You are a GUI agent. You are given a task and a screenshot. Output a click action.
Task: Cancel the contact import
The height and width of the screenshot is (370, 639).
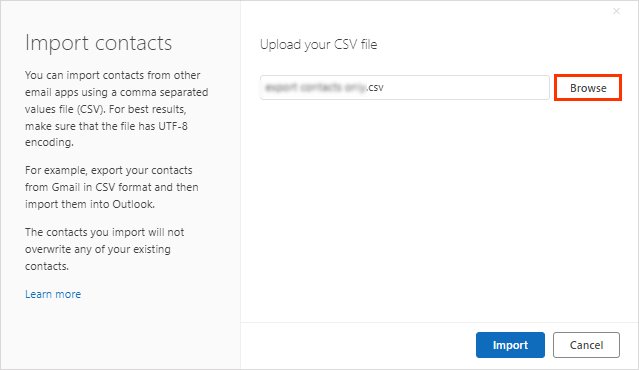[586, 345]
